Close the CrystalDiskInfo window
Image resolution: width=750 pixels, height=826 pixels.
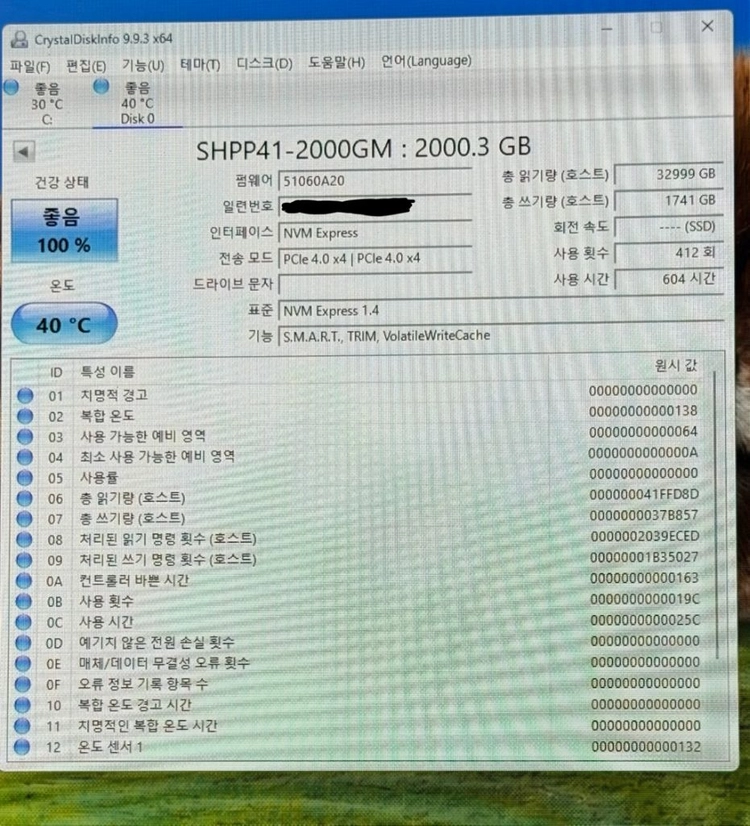coord(707,26)
